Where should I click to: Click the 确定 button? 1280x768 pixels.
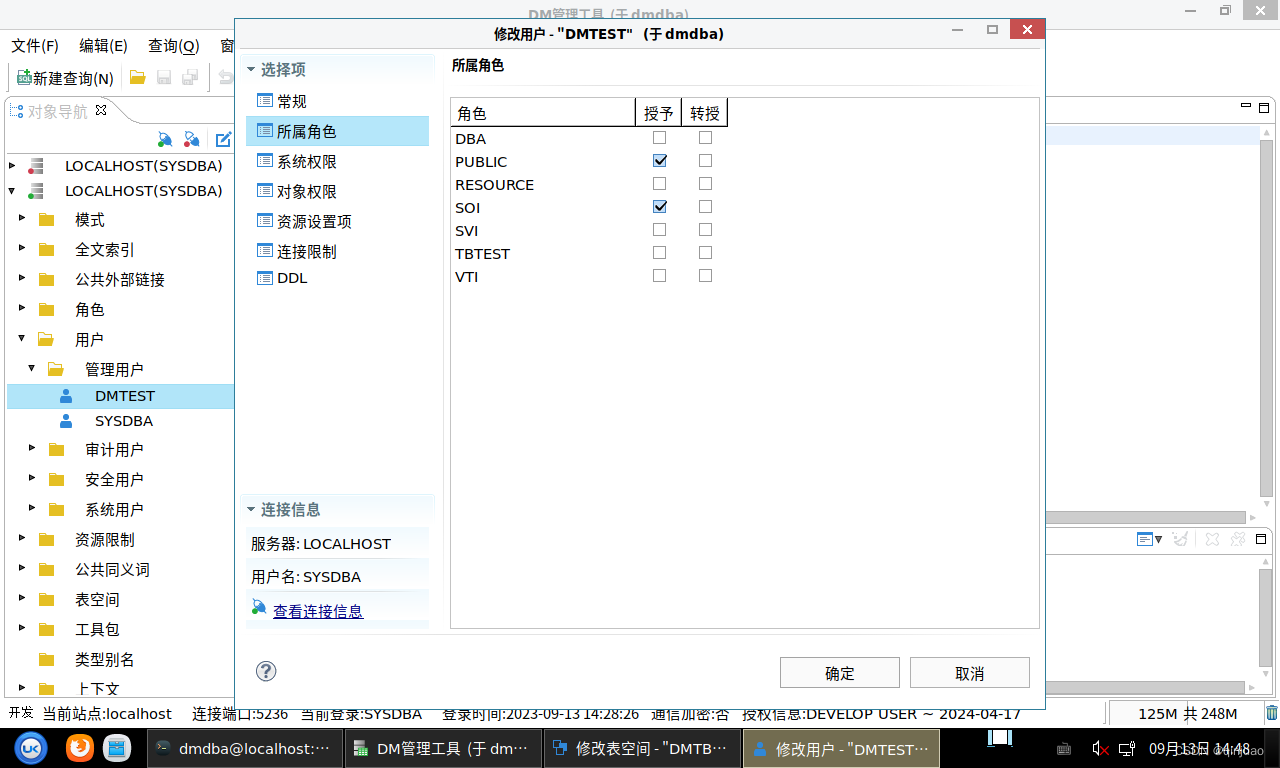click(840, 673)
